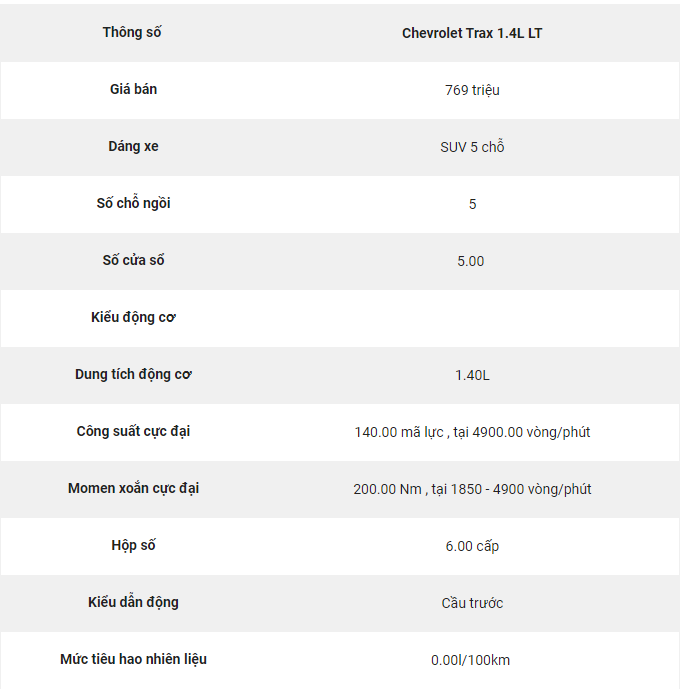Select the SUV 5 chỗ value

[x=472, y=146]
